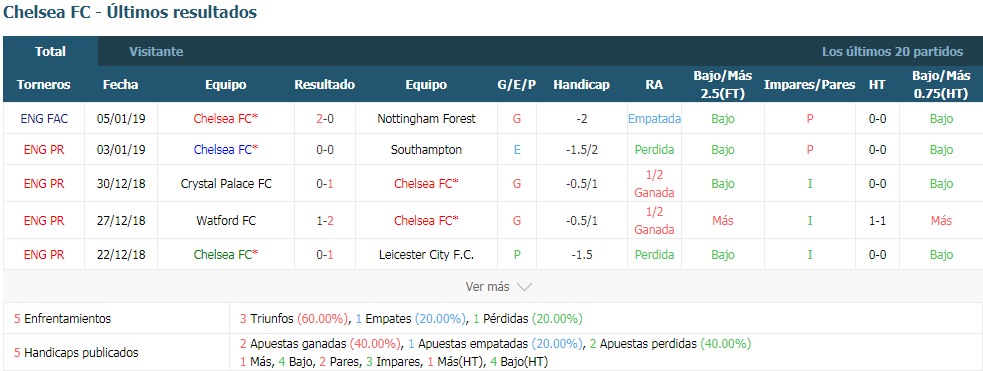This screenshot has width=983, height=371.
Task: Open Southampton team link
Action: [426, 150]
